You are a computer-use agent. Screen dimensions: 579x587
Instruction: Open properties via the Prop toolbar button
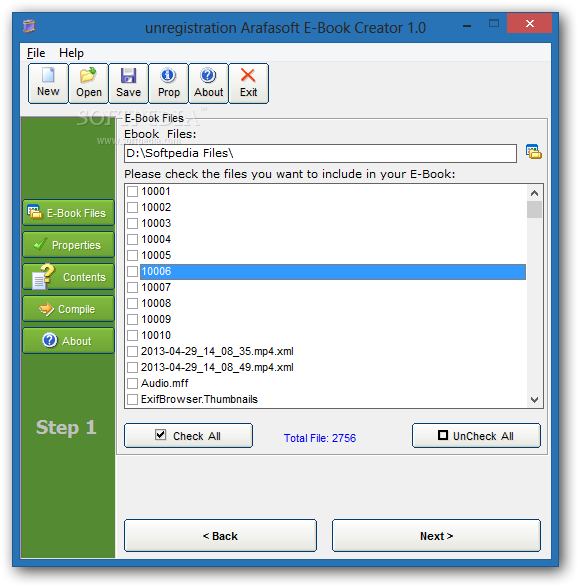168,83
